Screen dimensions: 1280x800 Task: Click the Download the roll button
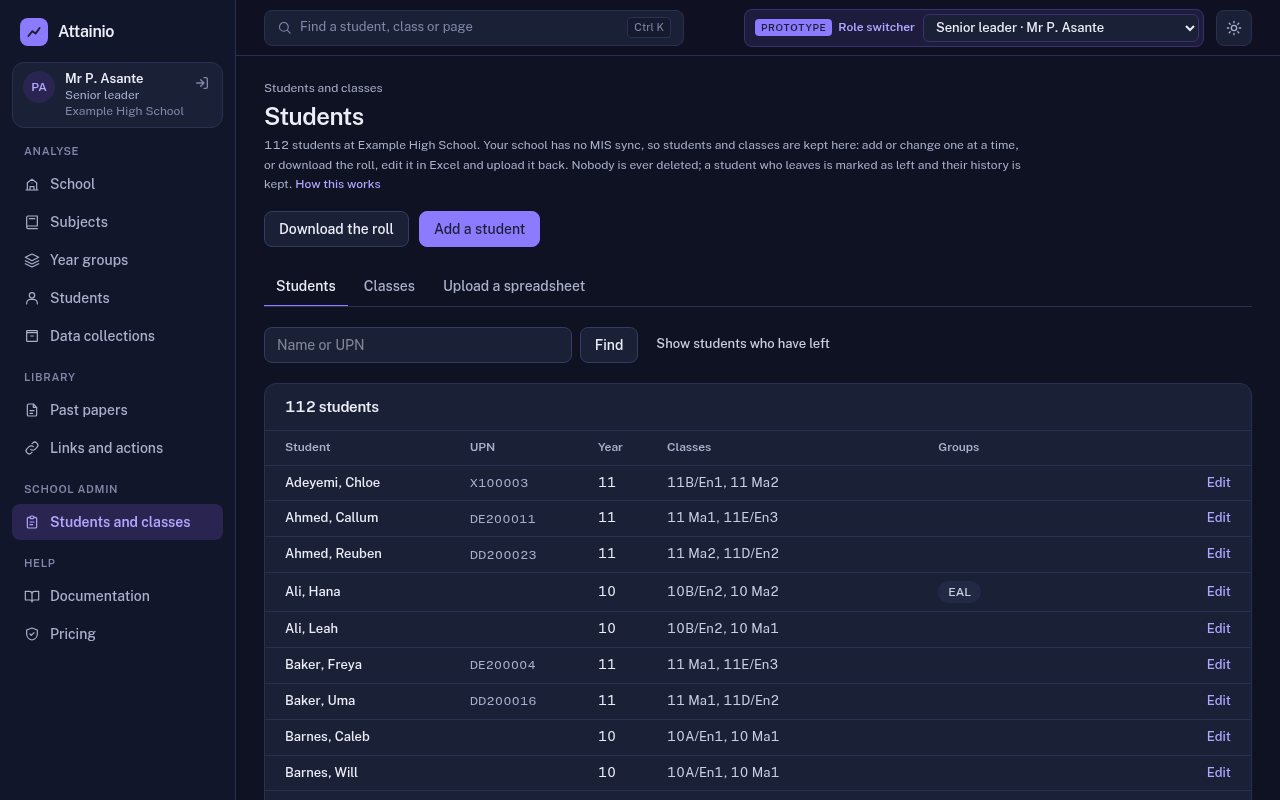click(x=336, y=229)
